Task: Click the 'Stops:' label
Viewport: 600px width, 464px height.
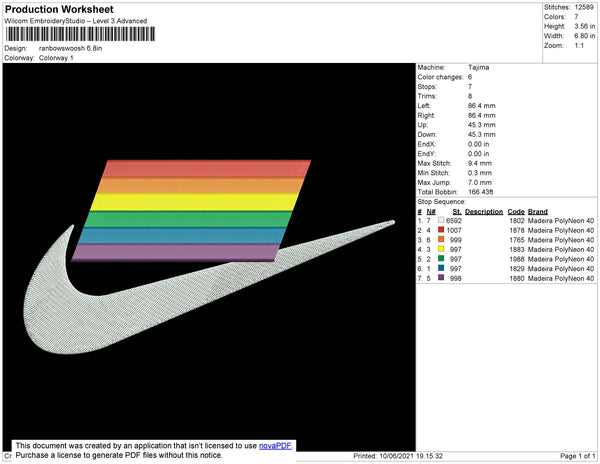Action: (427, 87)
